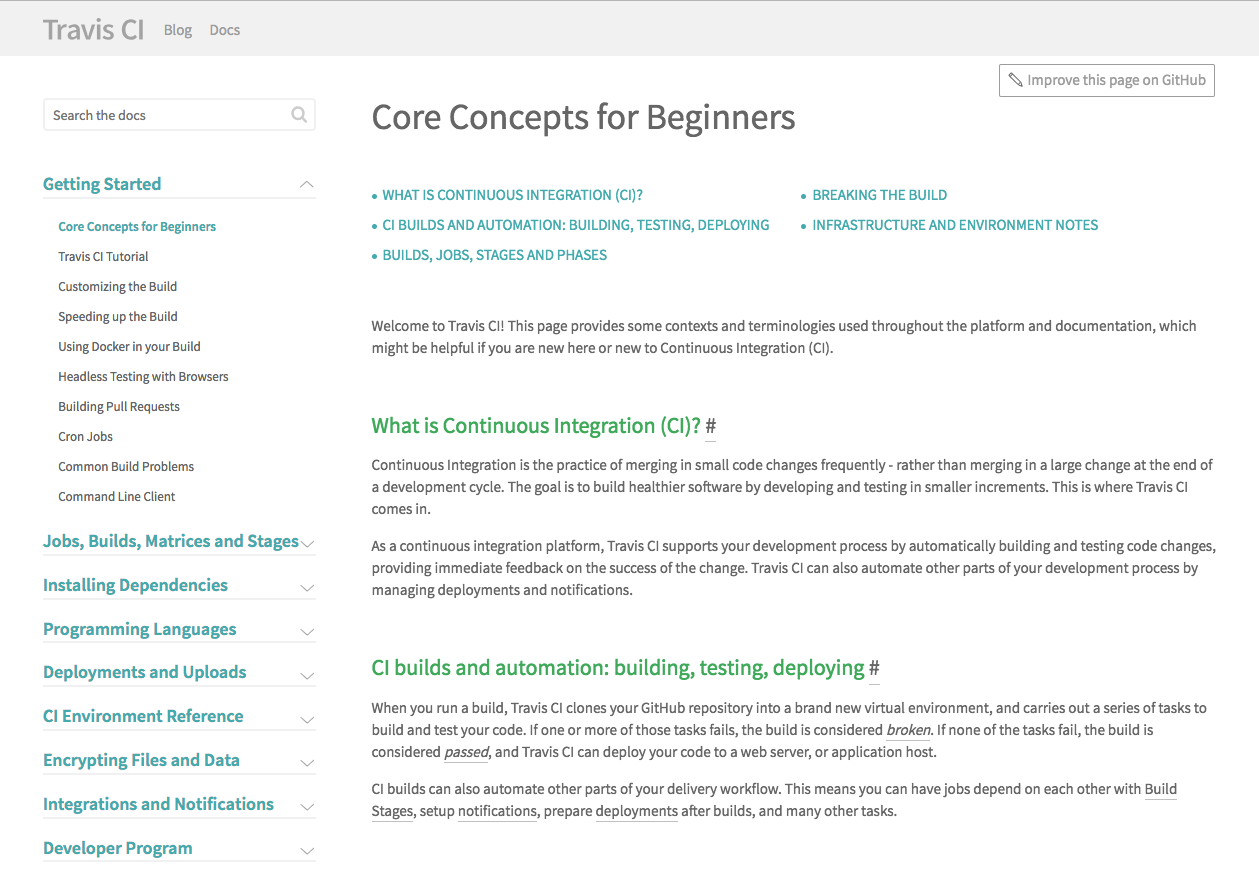
Task: Open Customizing the Build sidebar entry
Action: (118, 286)
